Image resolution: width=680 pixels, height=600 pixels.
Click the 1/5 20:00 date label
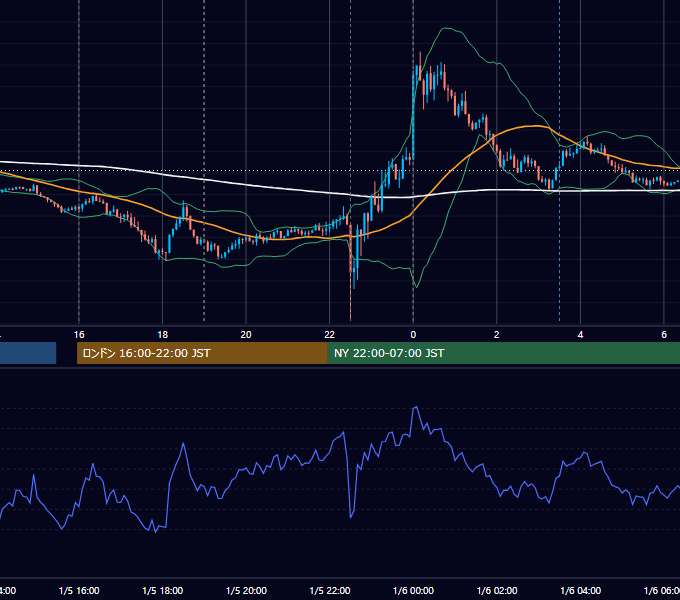click(x=246, y=590)
